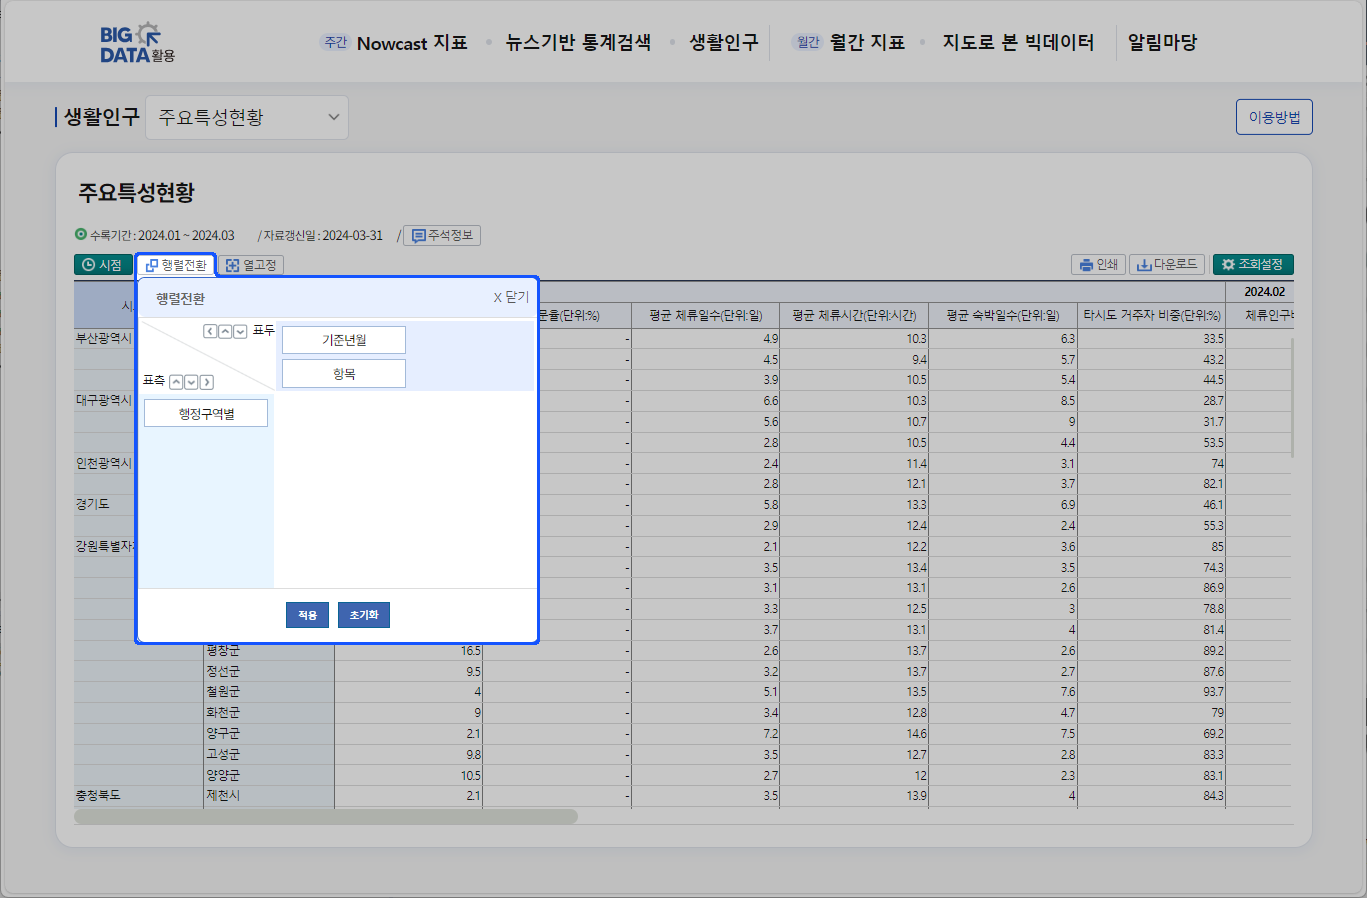Select the 기준년월 item in 표두

pyautogui.click(x=344, y=340)
